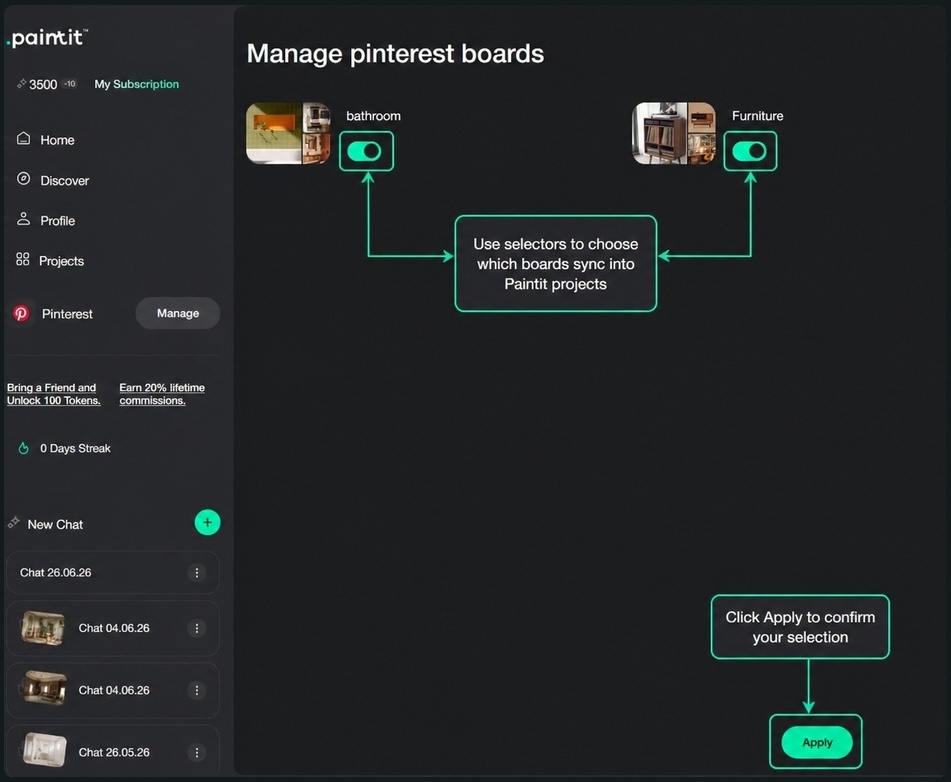The height and width of the screenshot is (782, 951).
Task: Click thumbnail of second Chat 04.06.26
Action: click(44, 688)
